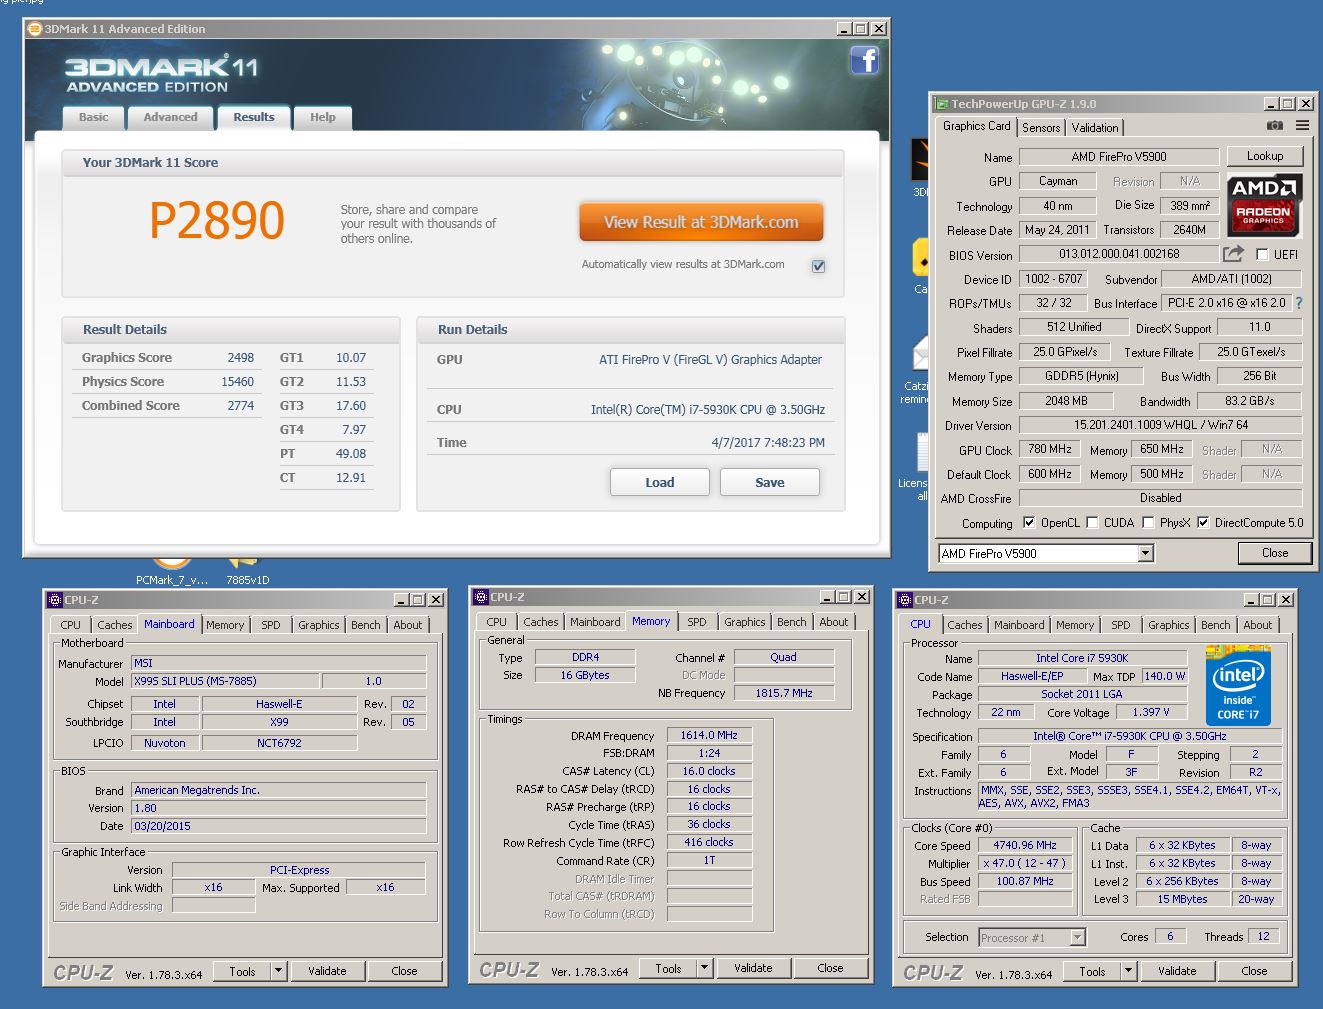The height and width of the screenshot is (1009, 1323).
Task: Open the Sensors tab in GPU-Z
Action: pos(1041,127)
